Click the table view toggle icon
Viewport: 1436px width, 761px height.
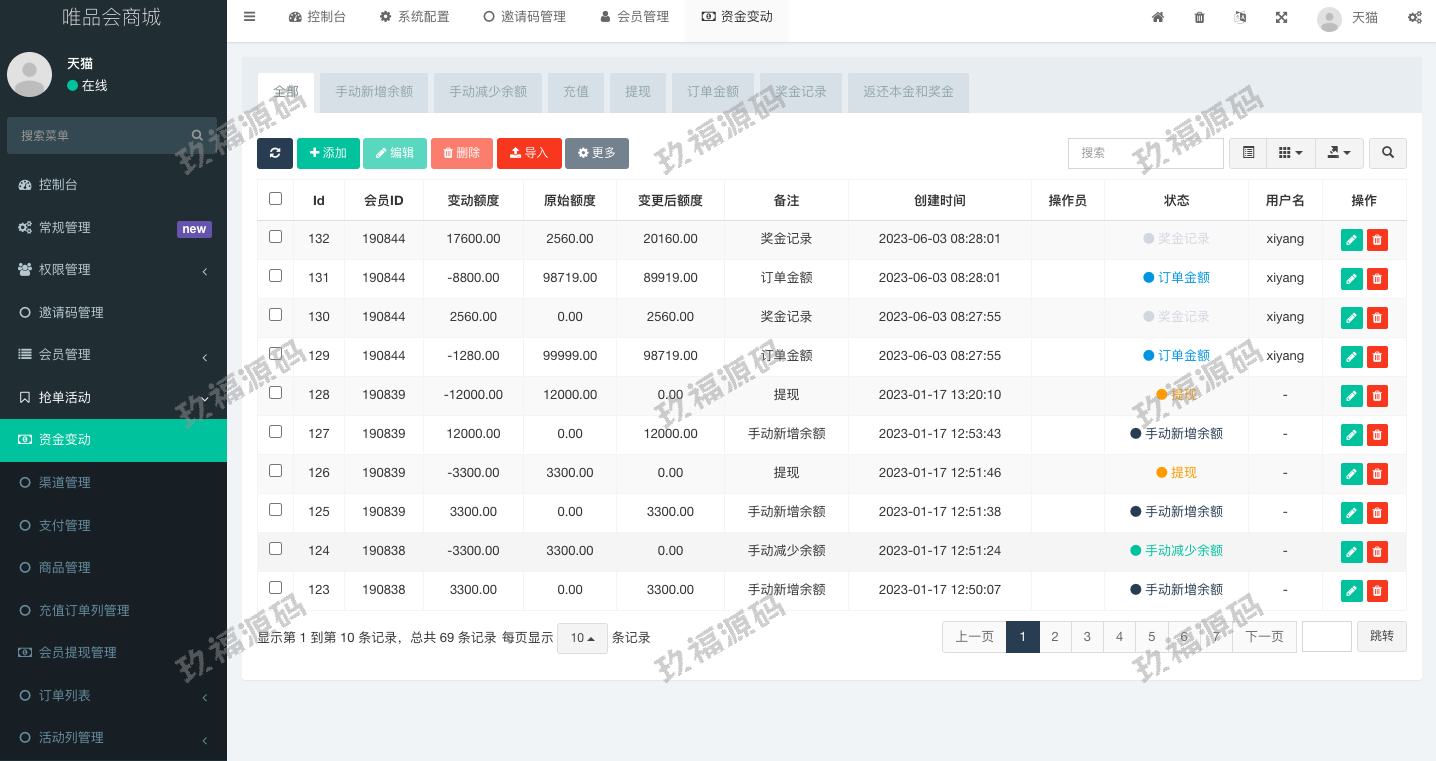(x=1248, y=153)
